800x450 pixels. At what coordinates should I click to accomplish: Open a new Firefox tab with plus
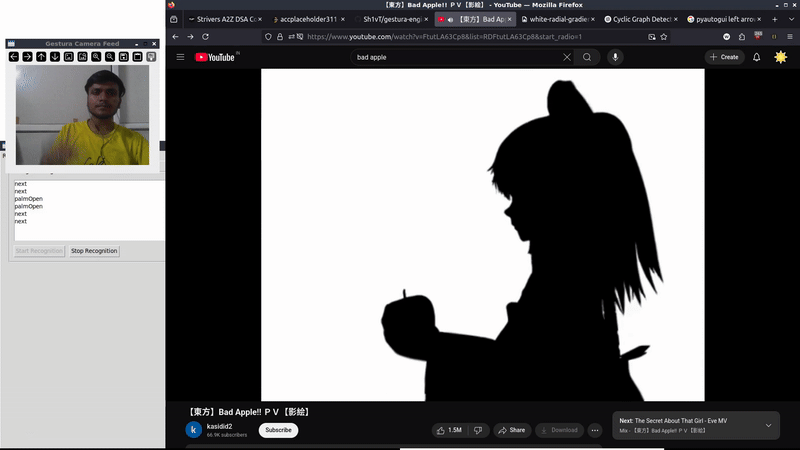(x=774, y=19)
